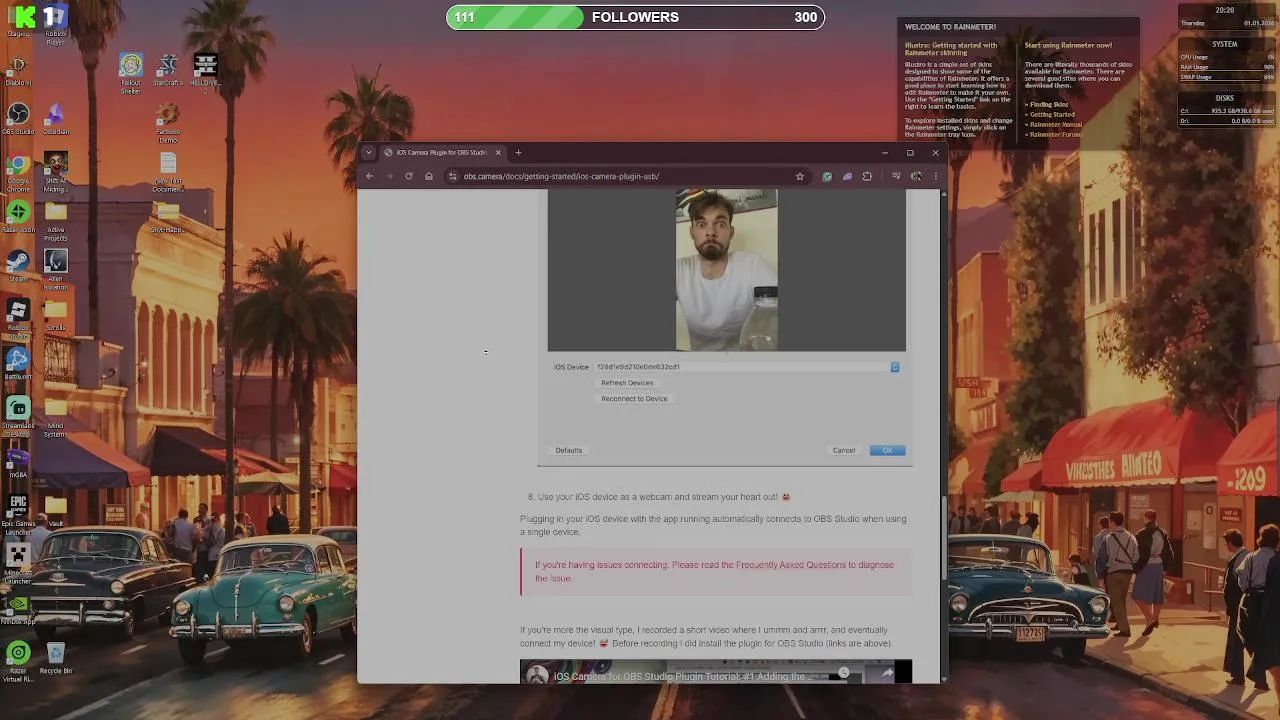Launch the Alien Isolation desktop shortcut
1280x720 pixels.
tap(56, 270)
